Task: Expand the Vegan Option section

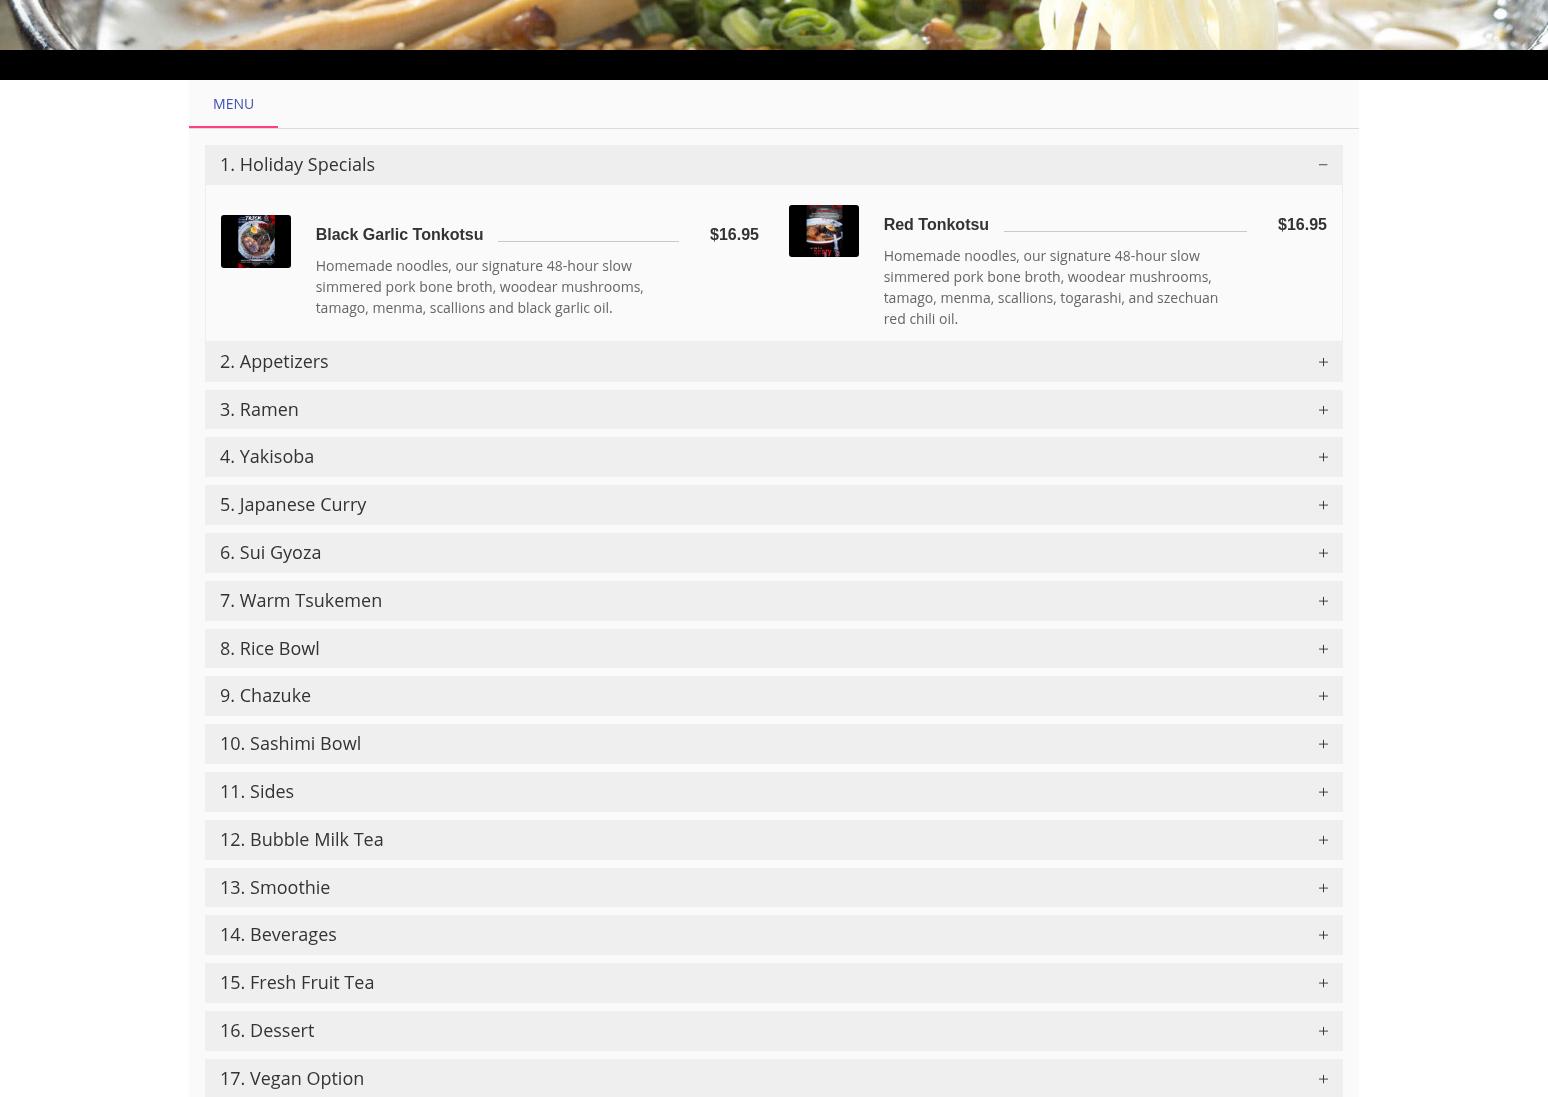Action: (773, 1078)
